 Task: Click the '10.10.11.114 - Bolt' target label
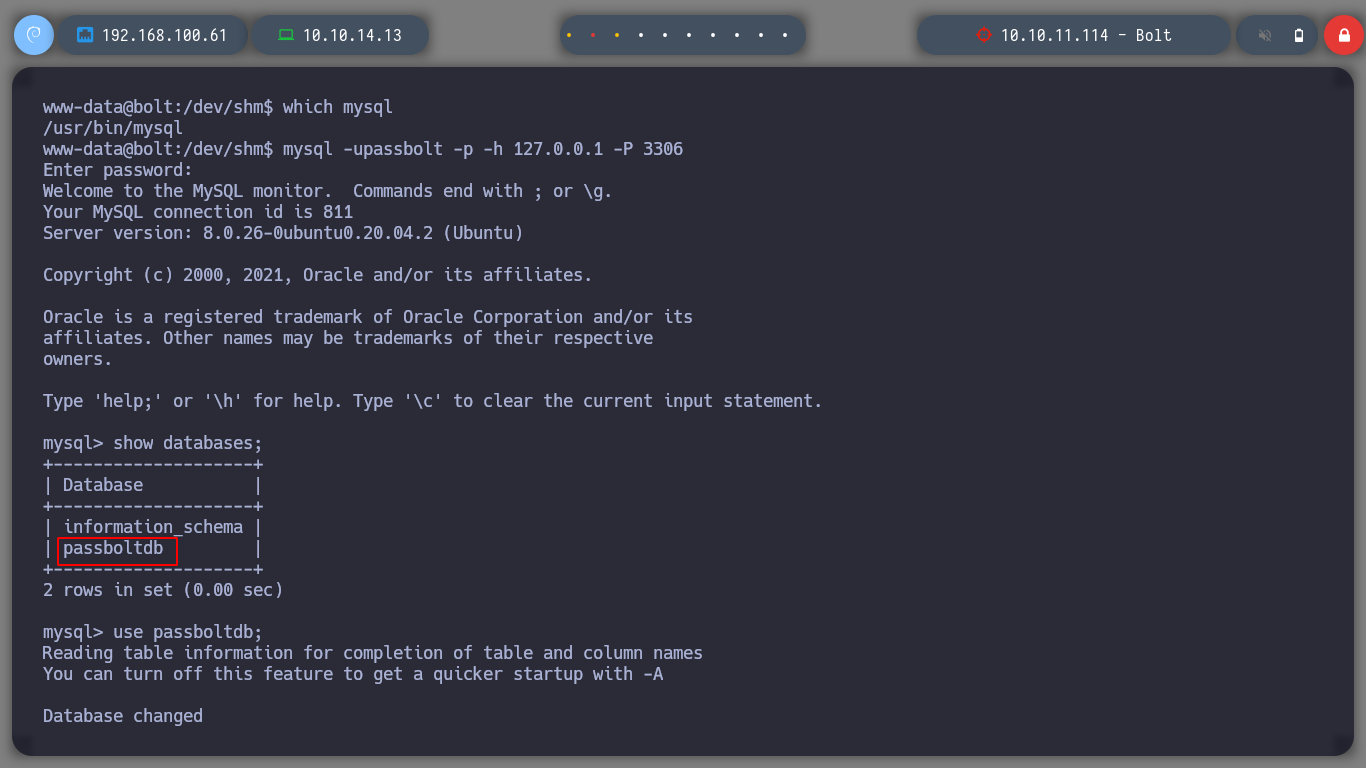[x=1086, y=35]
